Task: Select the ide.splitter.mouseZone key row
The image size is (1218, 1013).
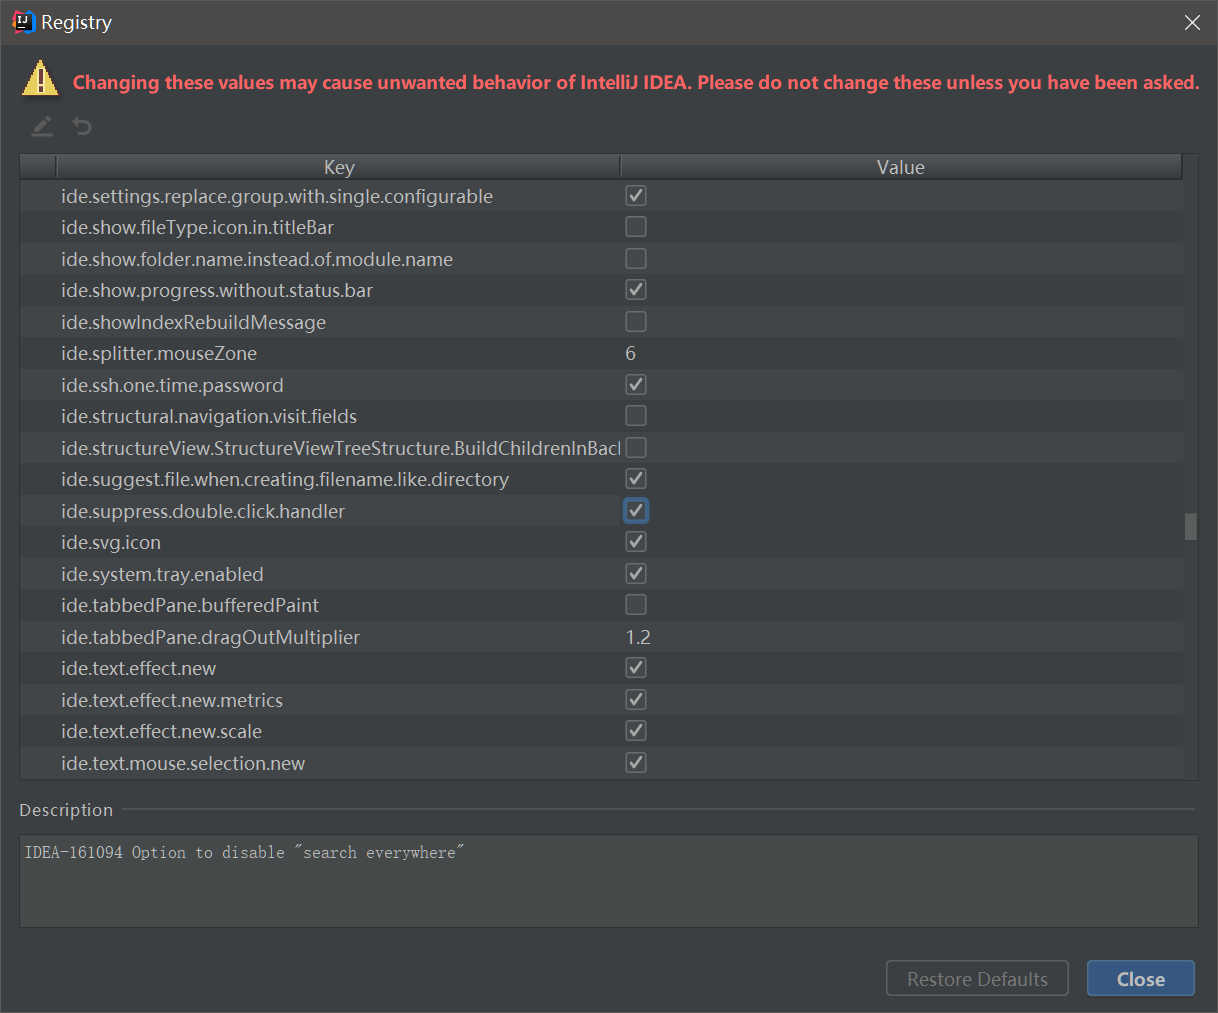Action: click(x=159, y=353)
